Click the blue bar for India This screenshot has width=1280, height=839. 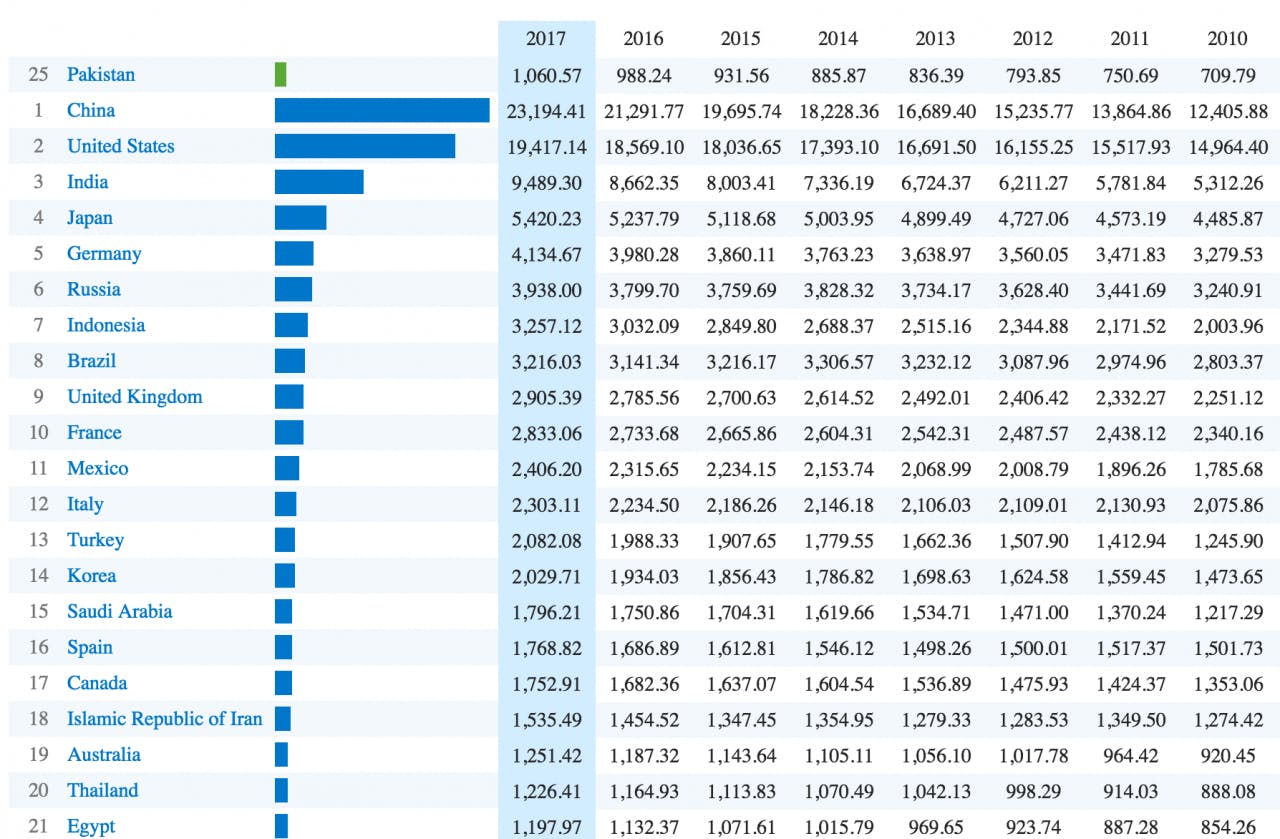319,182
